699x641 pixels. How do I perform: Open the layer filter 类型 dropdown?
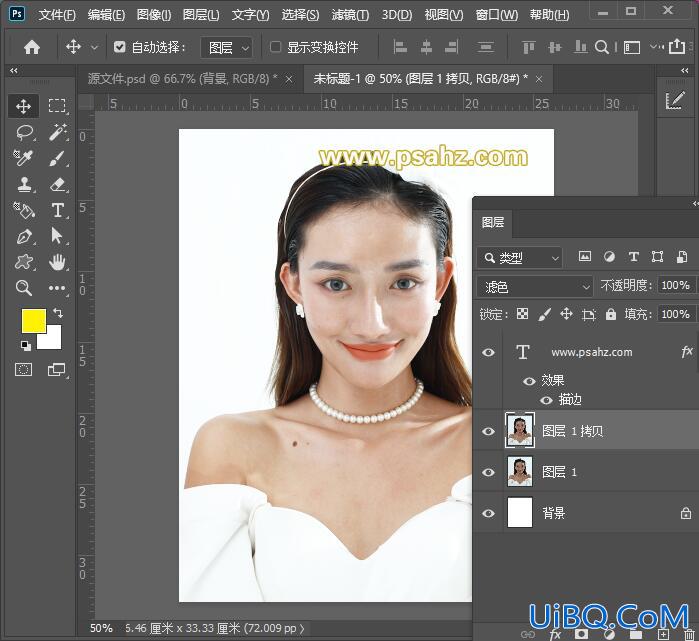[x=520, y=257]
